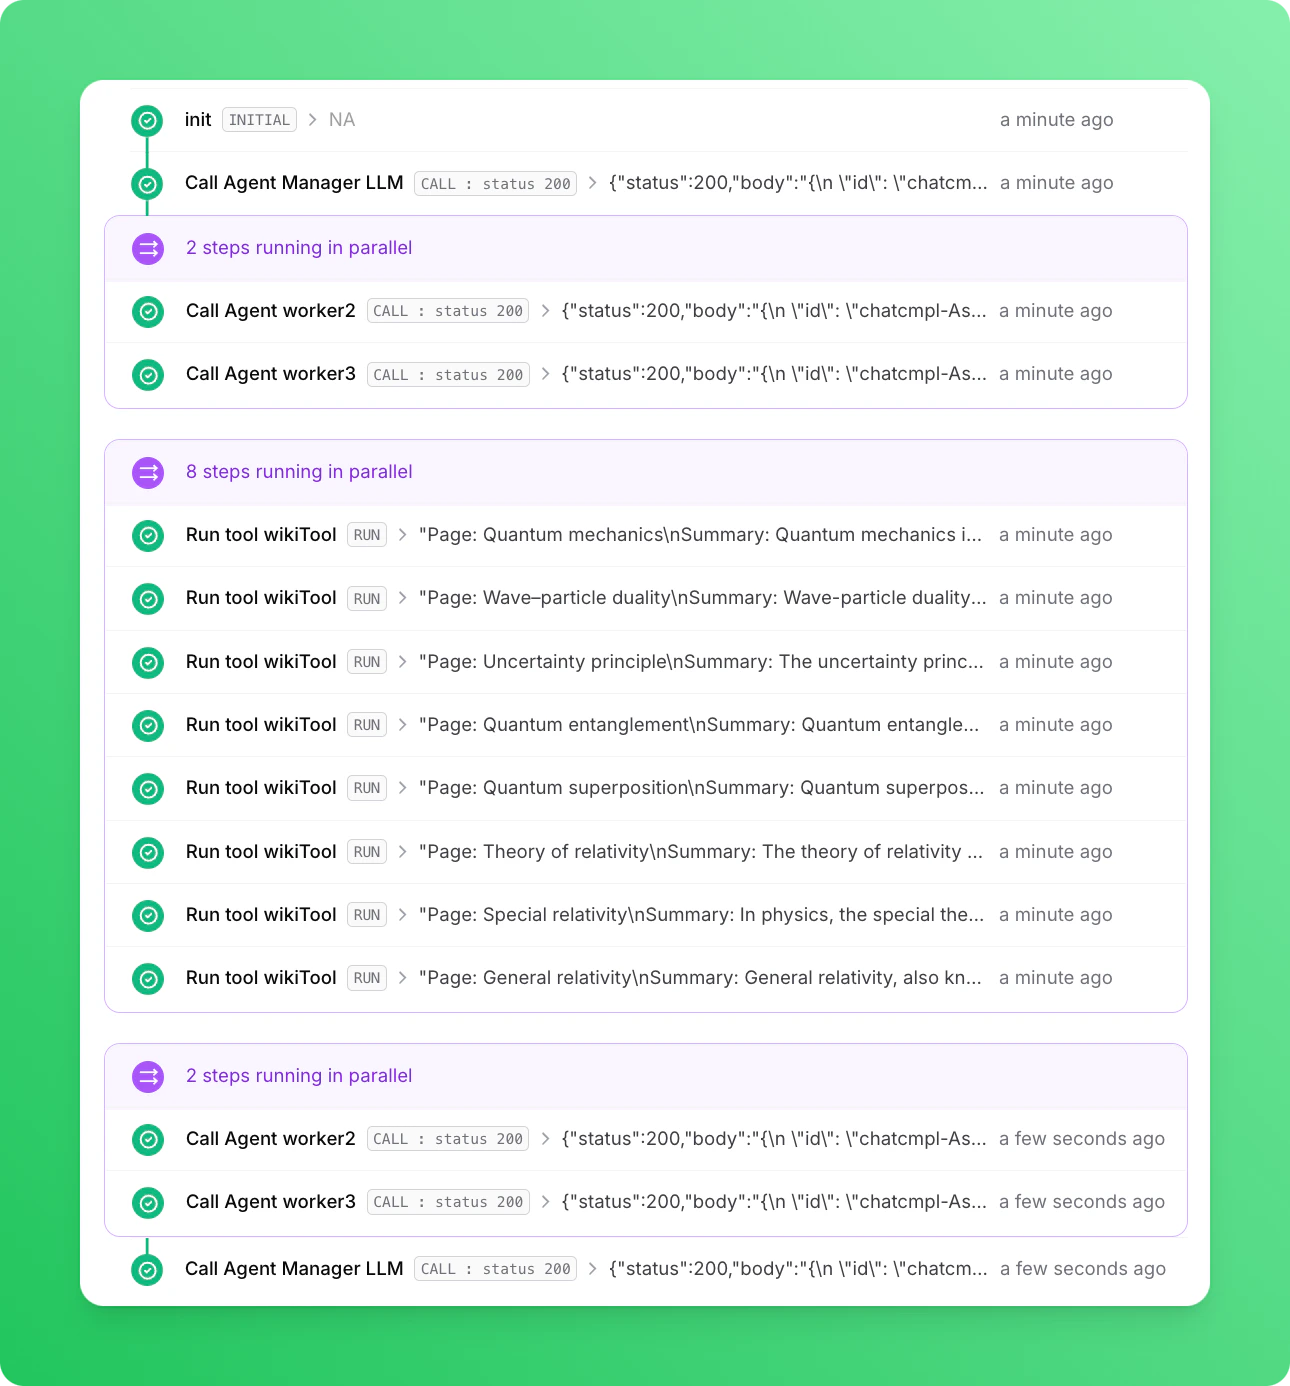Viewport: 1290px width, 1386px height.
Task: Click the check icon on the General relativity row
Action: (x=148, y=979)
